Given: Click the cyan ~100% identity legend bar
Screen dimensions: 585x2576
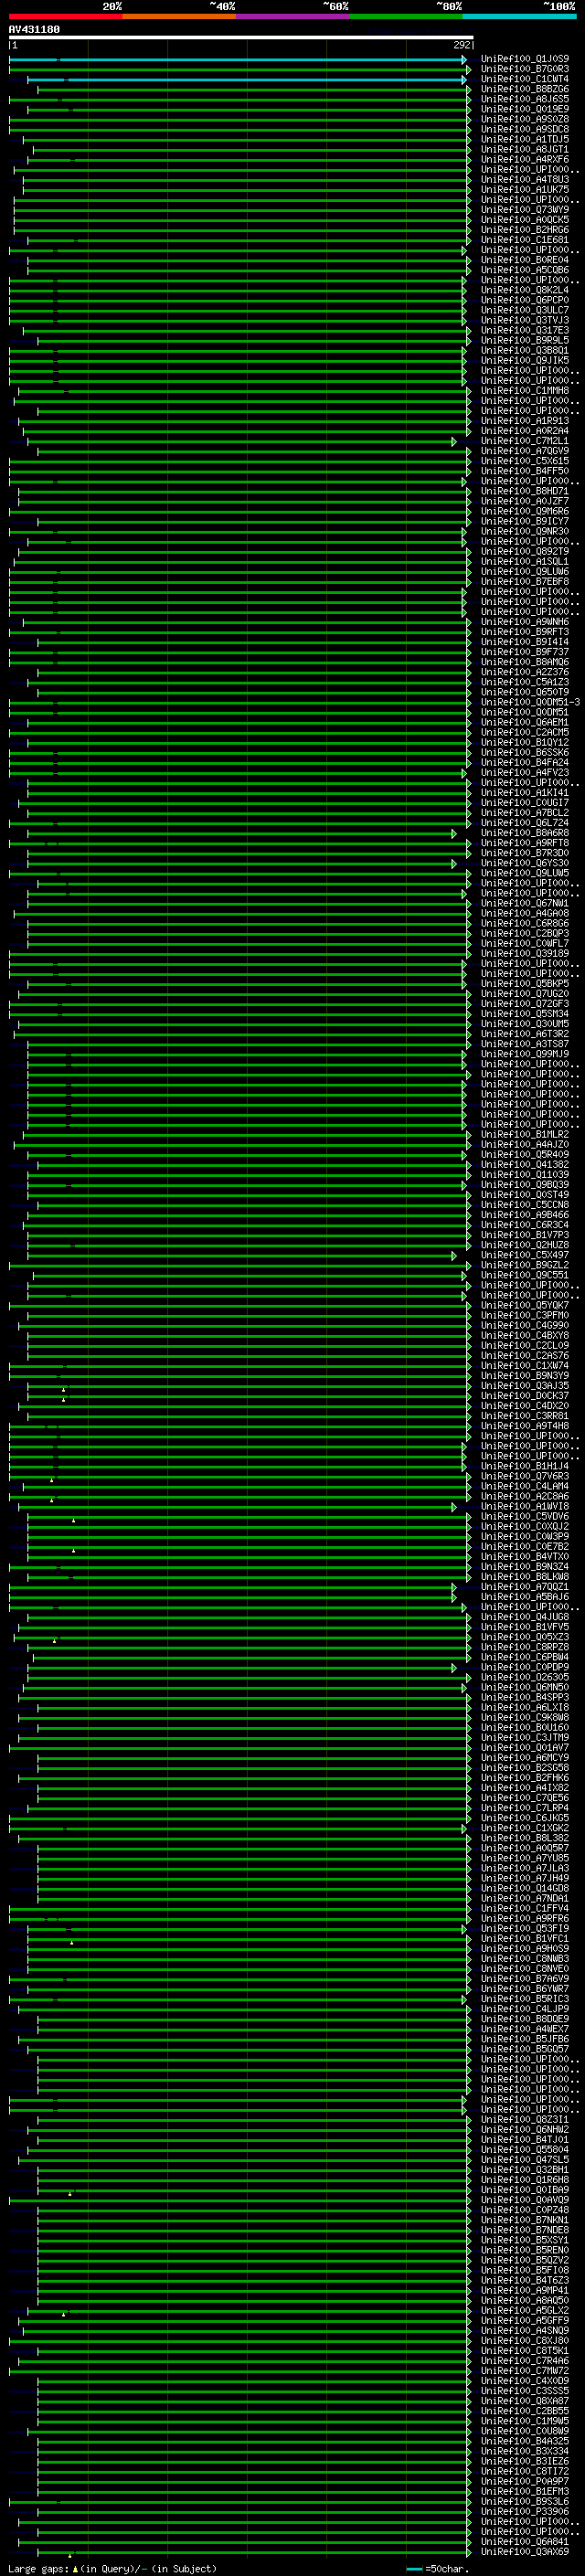Looking at the screenshot, I should pos(520,17).
